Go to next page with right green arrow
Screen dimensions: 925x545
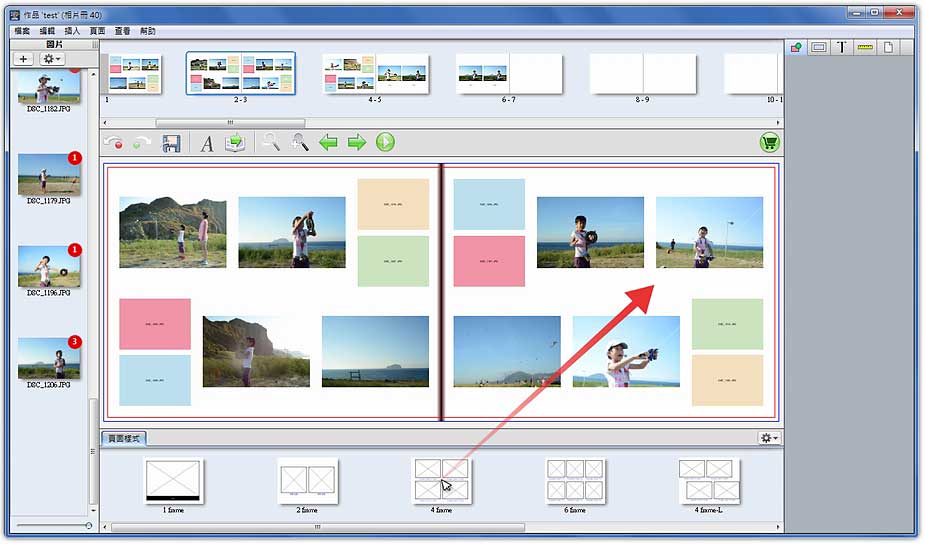(357, 143)
